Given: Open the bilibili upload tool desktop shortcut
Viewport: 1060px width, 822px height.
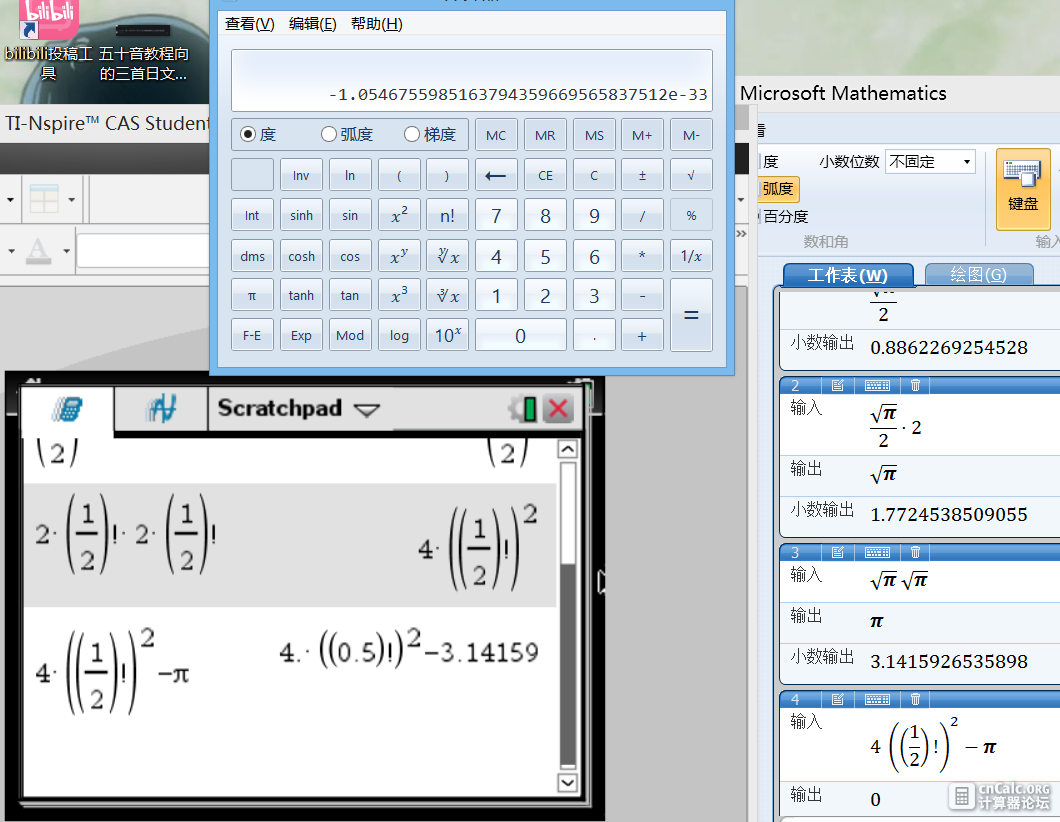Looking at the screenshot, I should point(48,41).
